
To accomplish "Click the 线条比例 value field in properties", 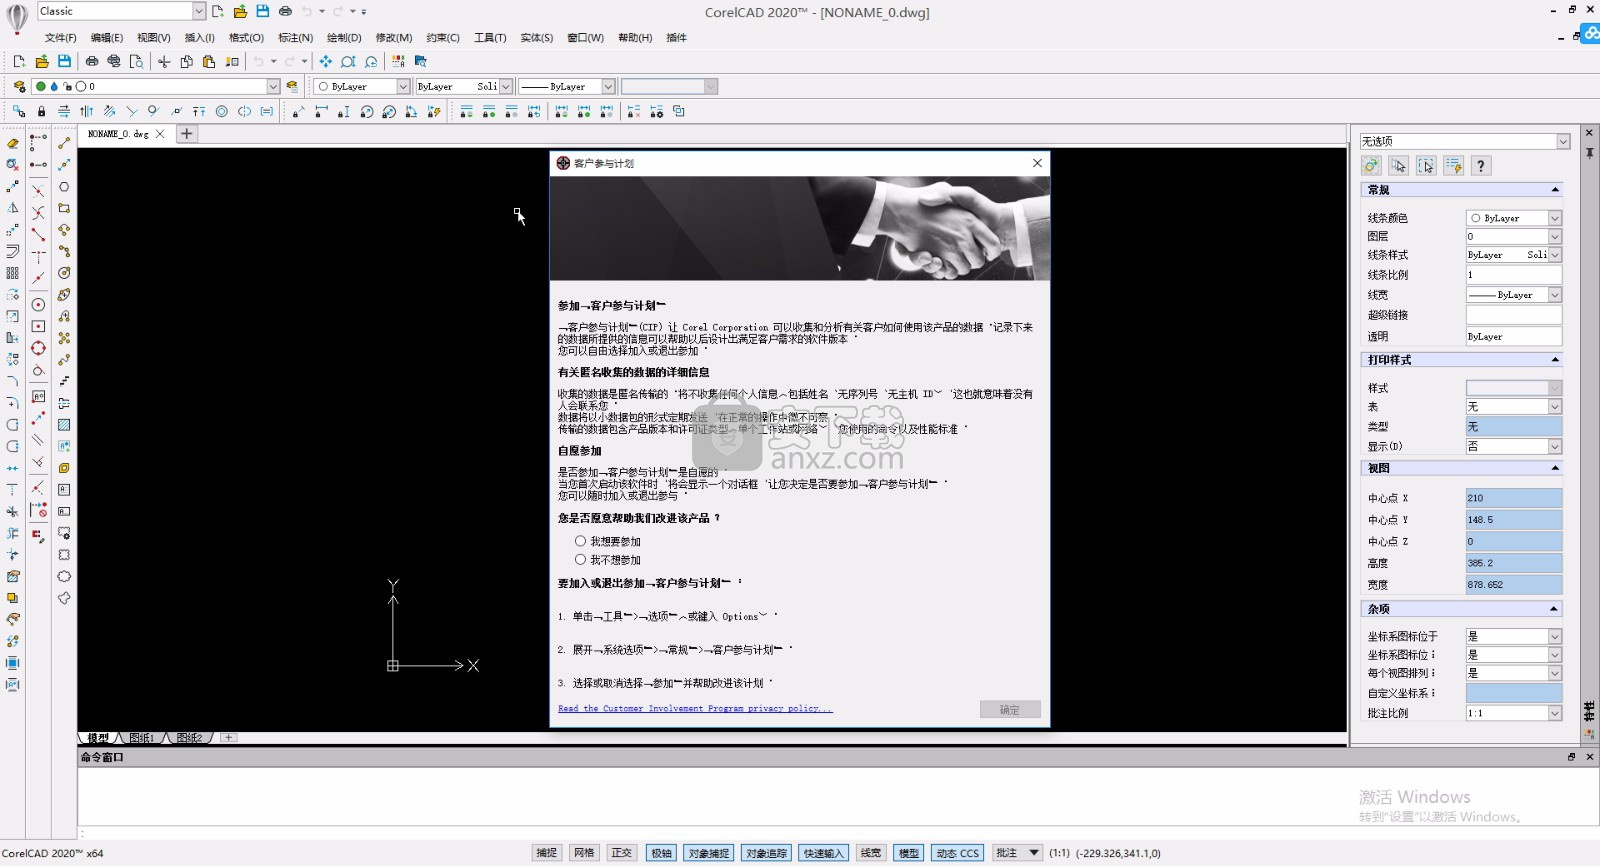I will 1514,274.
